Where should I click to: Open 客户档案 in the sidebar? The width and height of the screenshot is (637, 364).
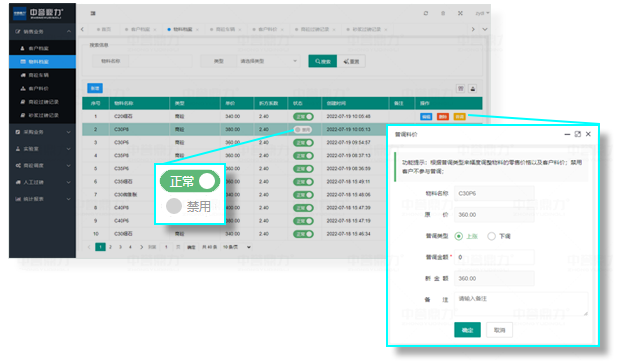[x=42, y=48]
